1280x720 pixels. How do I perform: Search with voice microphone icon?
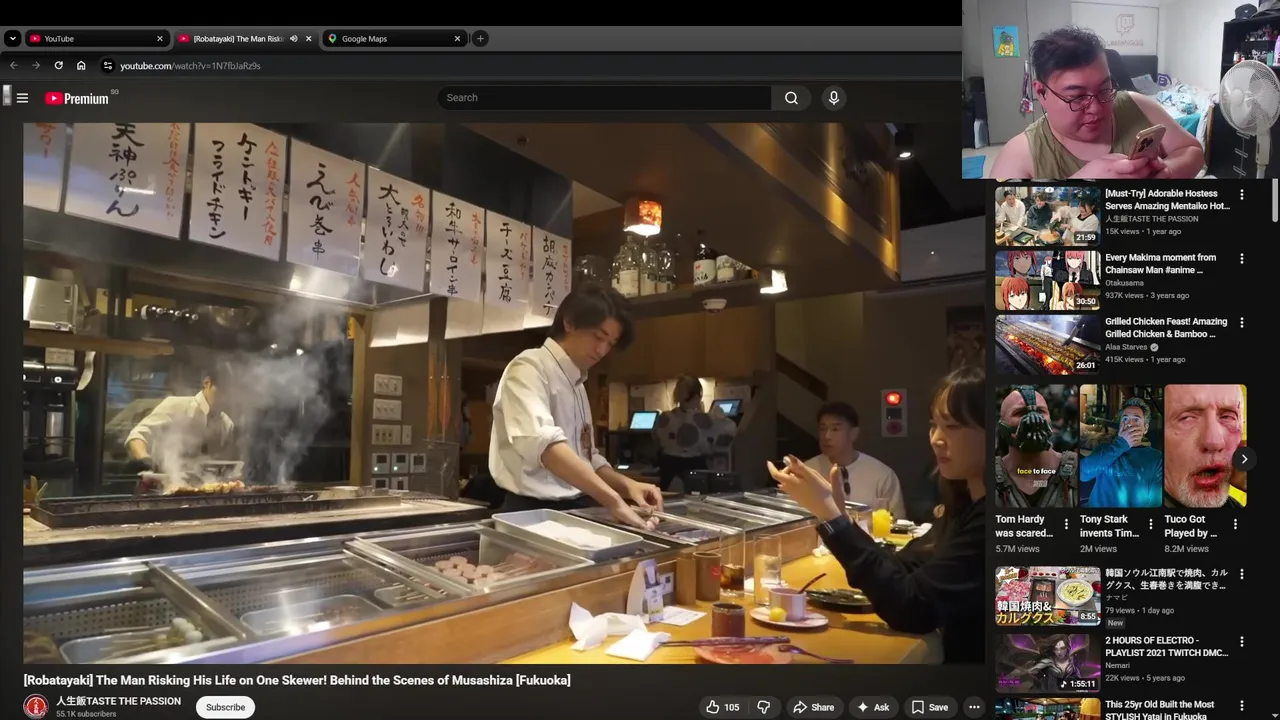click(833, 98)
